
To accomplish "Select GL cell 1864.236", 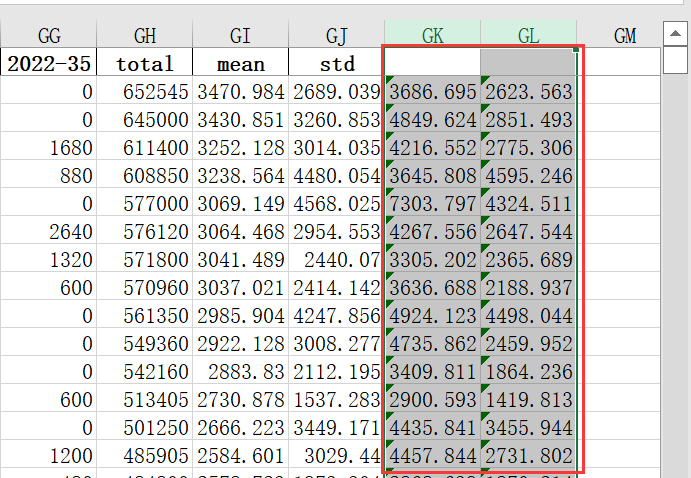I will (528, 370).
